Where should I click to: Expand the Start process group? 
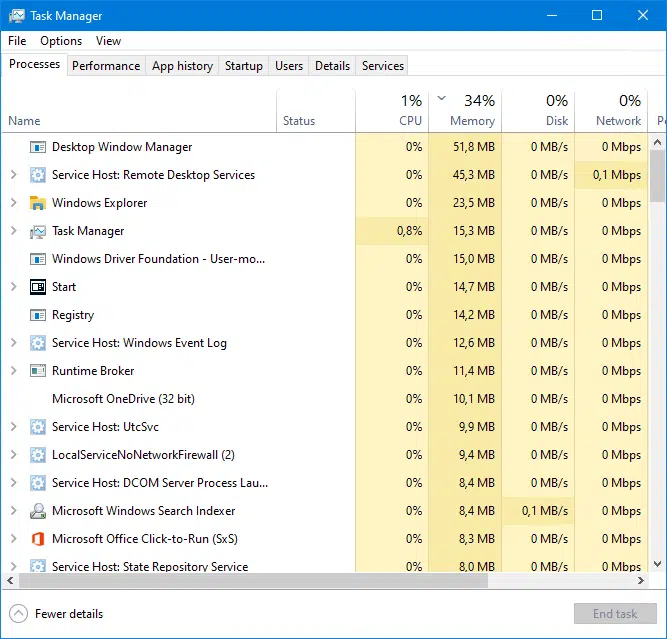click(x=14, y=287)
